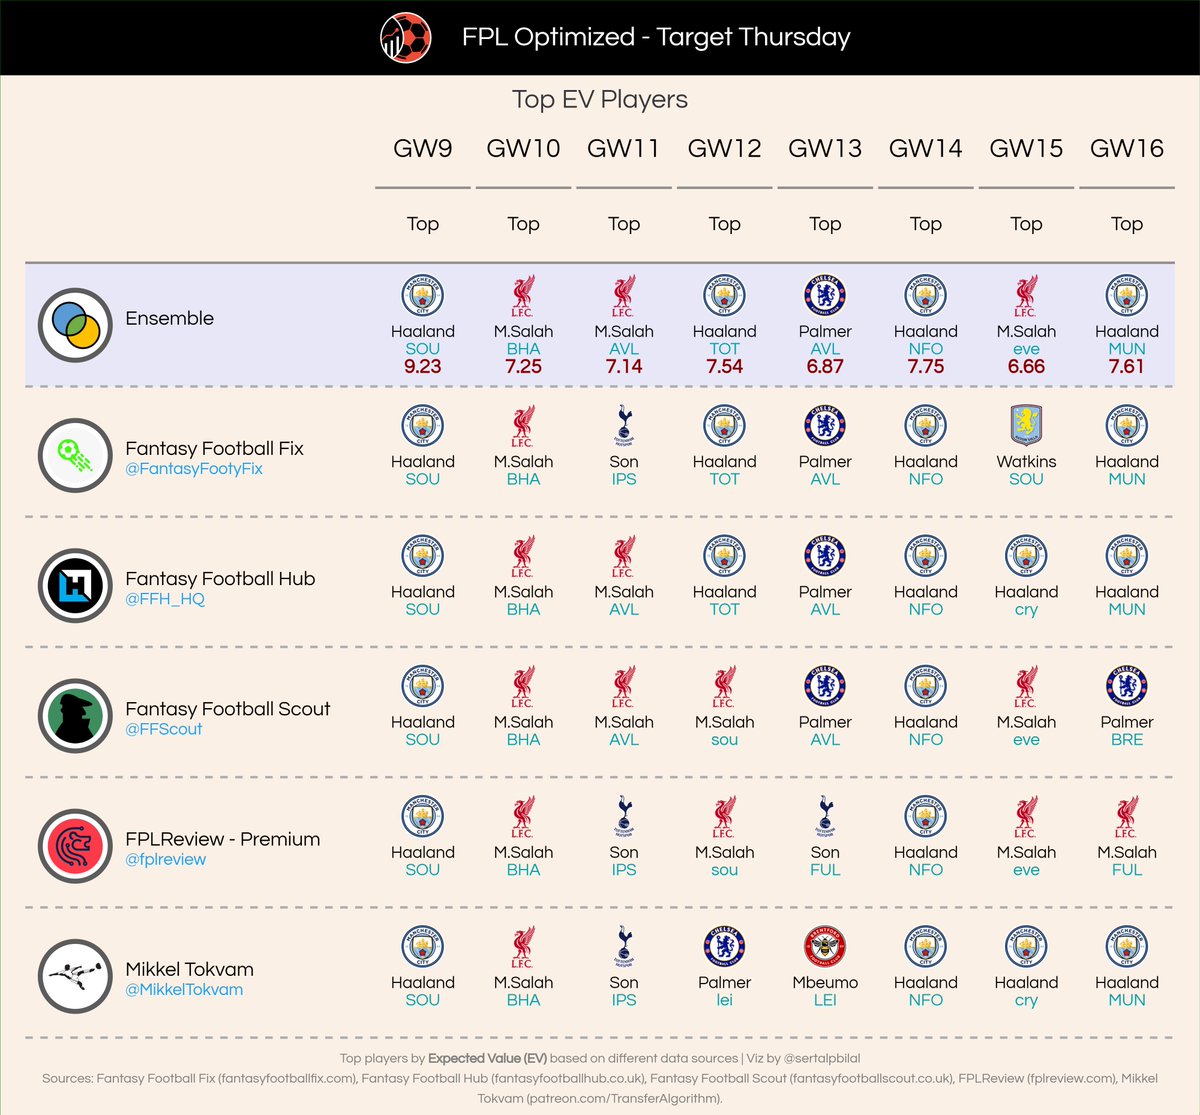1200x1115 pixels.
Task: Click Ensemble GW16 EV value 7.61
Action: click(1127, 366)
